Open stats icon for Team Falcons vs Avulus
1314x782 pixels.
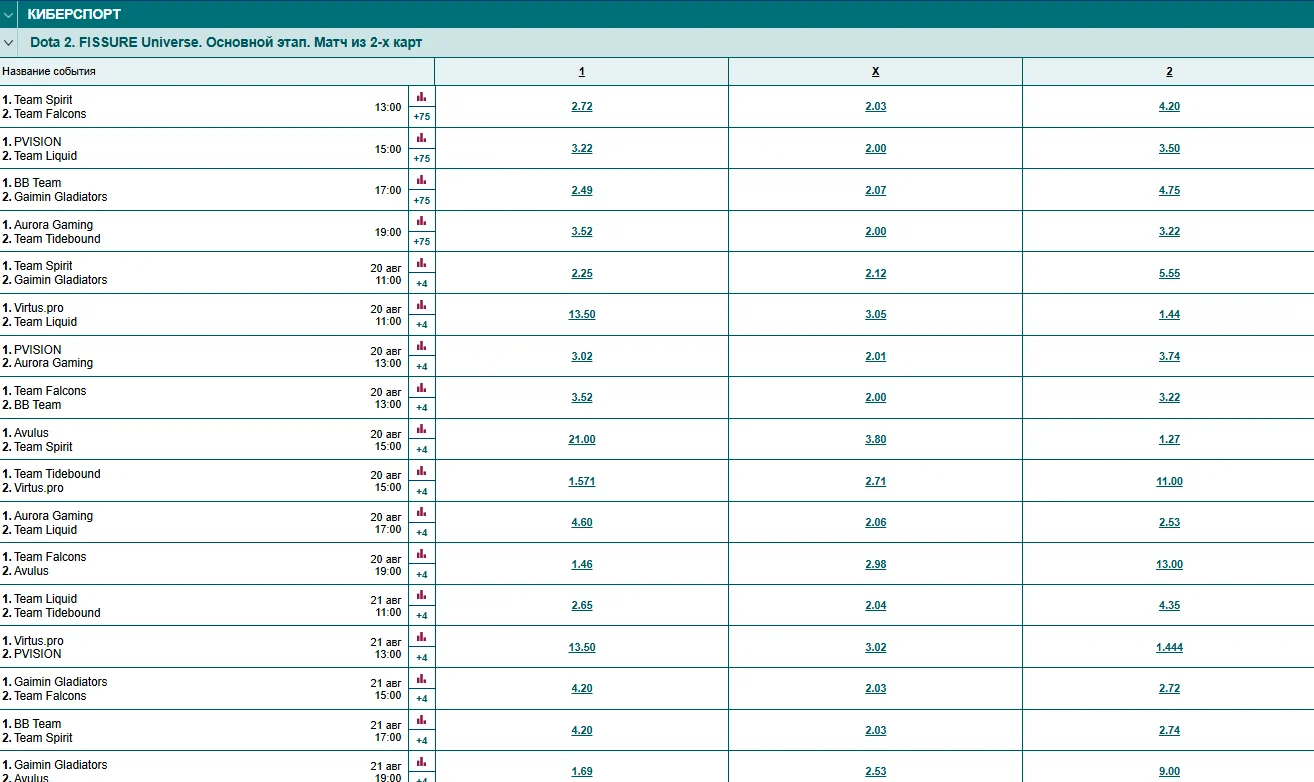[421, 554]
